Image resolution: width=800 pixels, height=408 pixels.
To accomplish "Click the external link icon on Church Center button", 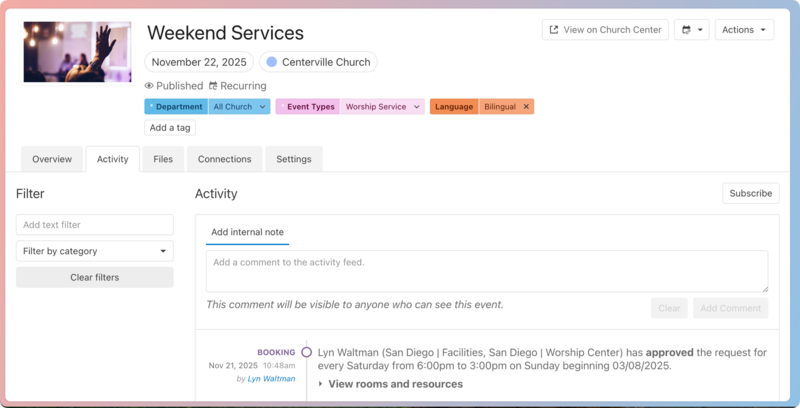I will [x=554, y=30].
